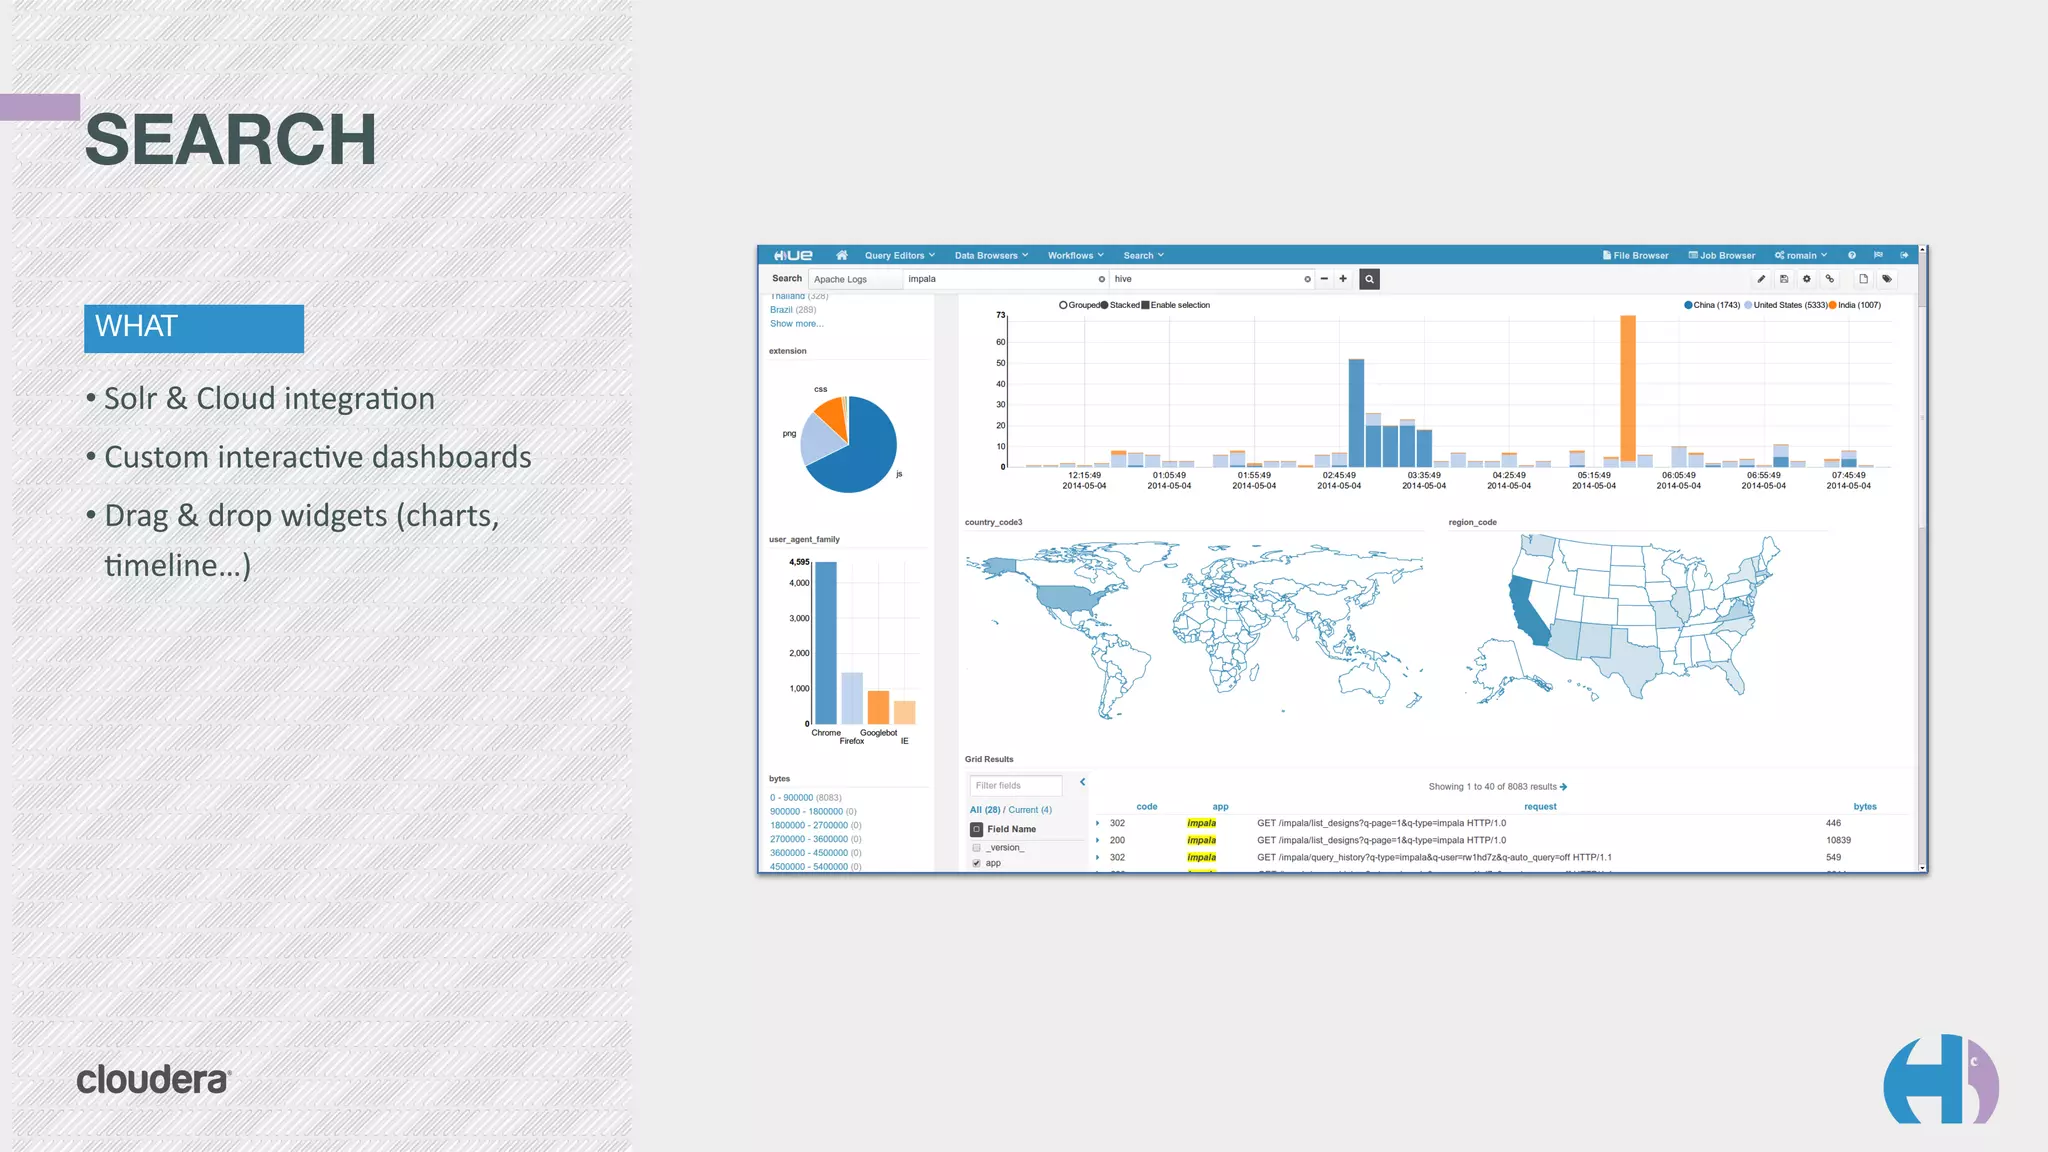
Task: Click the Filter fields input
Action: click(x=1016, y=786)
